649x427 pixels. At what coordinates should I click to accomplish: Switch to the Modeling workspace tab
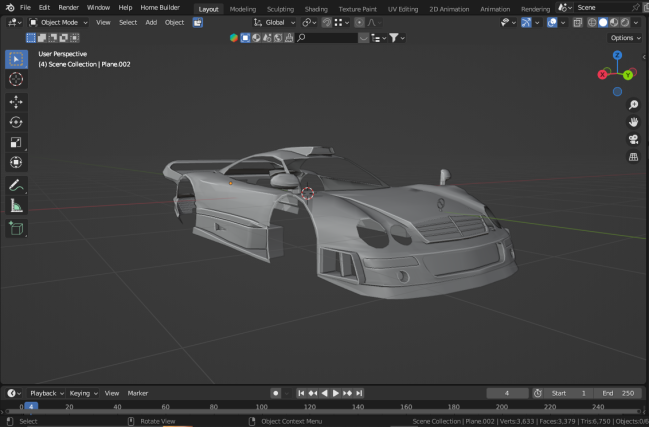[x=243, y=9]
